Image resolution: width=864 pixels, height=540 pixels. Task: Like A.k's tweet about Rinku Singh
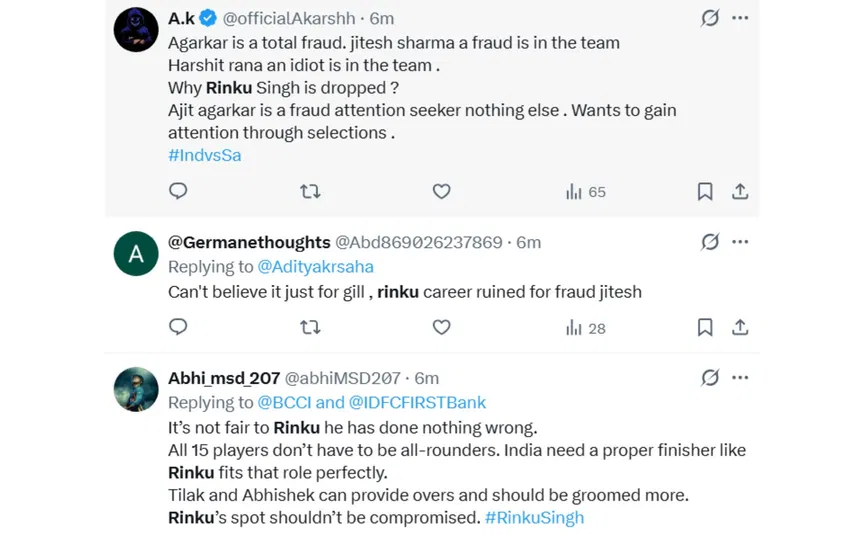coord(441,191)
